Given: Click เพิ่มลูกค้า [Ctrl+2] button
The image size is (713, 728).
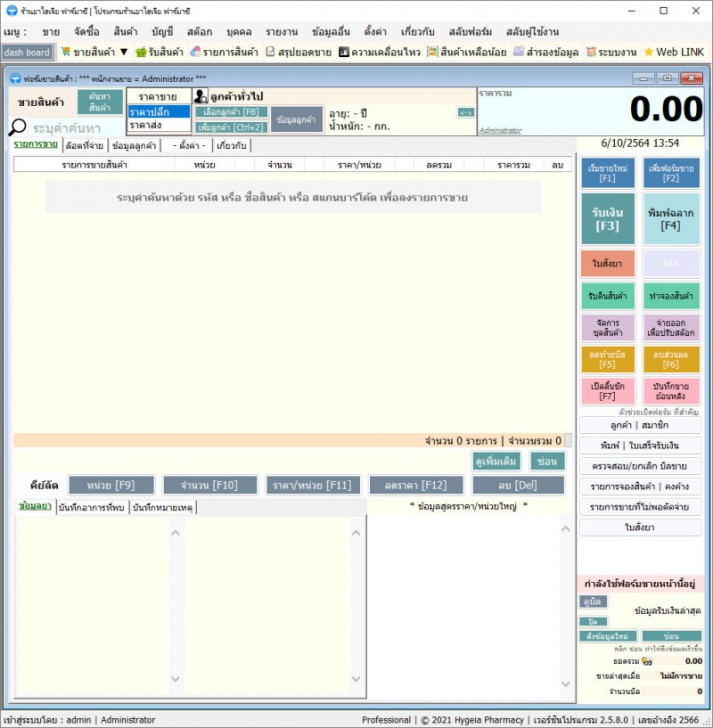Looking at the screenshot, I should coord(231,127).
